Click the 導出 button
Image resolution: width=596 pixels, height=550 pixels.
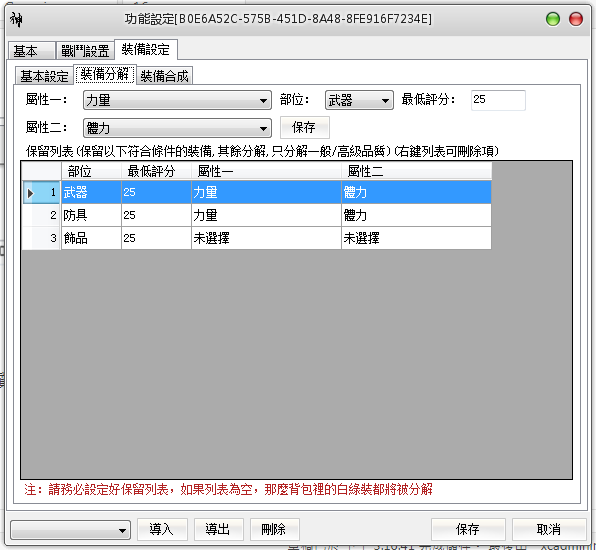tap(218, 529)
